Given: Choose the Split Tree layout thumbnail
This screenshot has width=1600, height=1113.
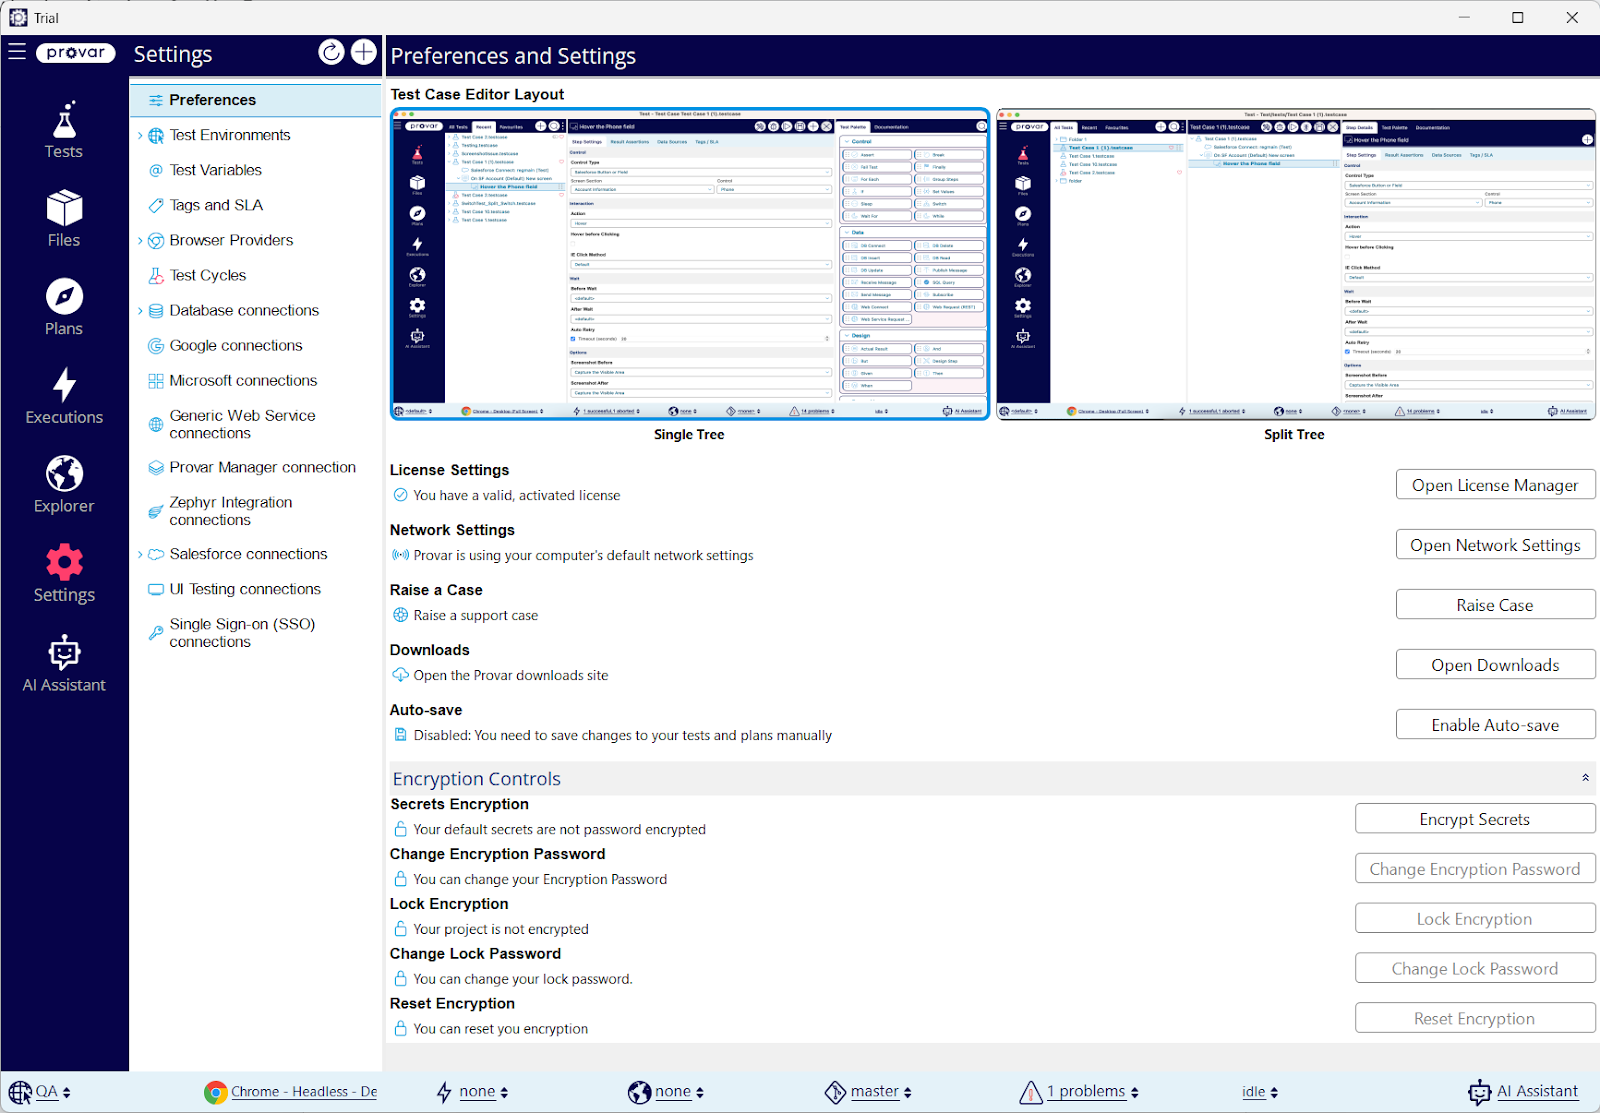Looking at the screenshot, I should tap(1295, 264).
